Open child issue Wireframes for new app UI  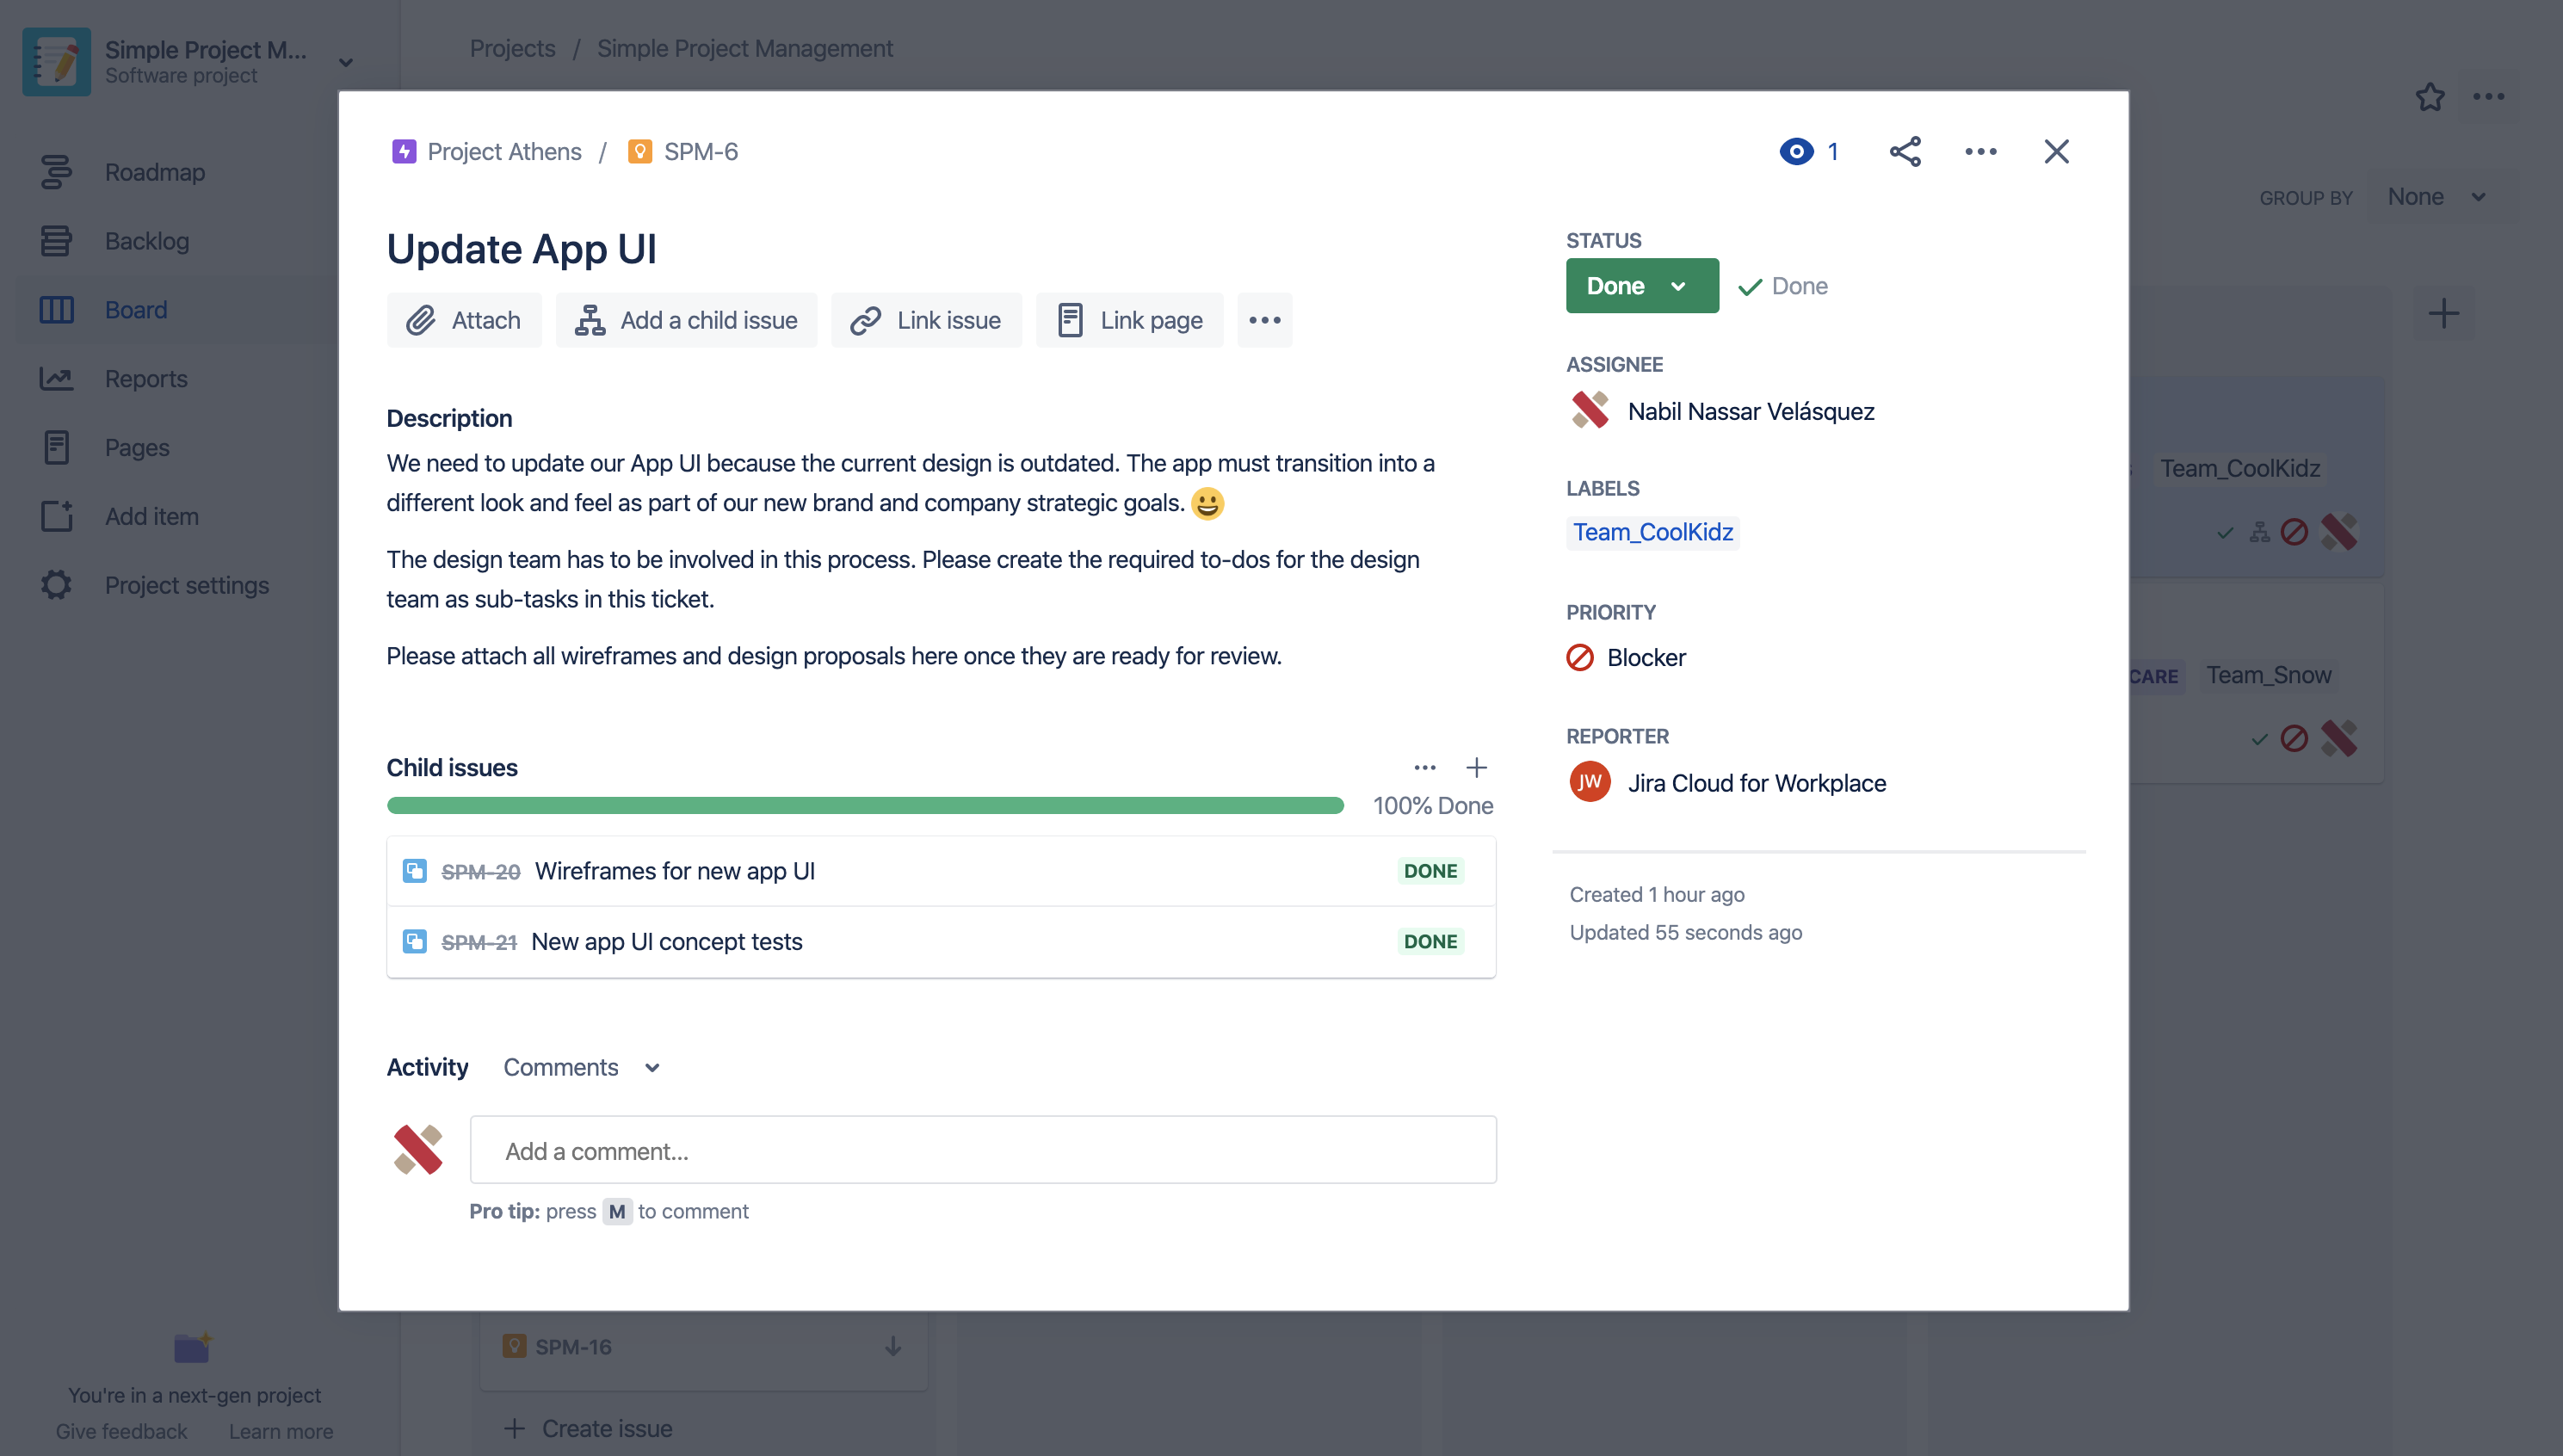pyautogui.click(x=674, y=871)
